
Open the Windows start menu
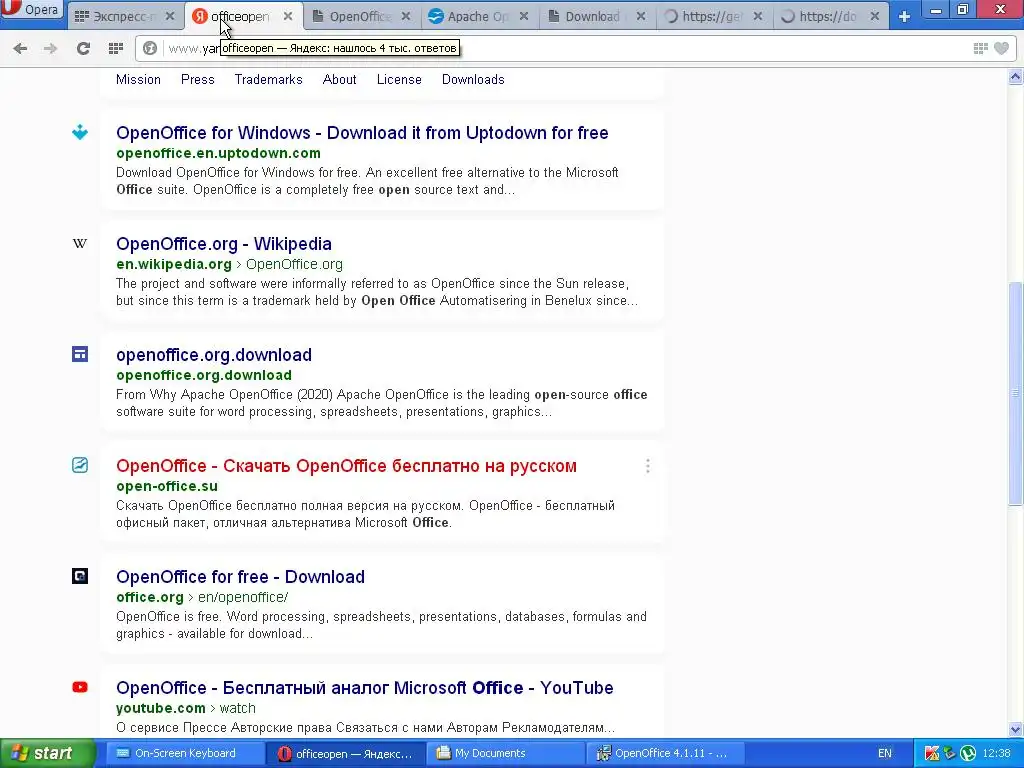pos(46,753)
